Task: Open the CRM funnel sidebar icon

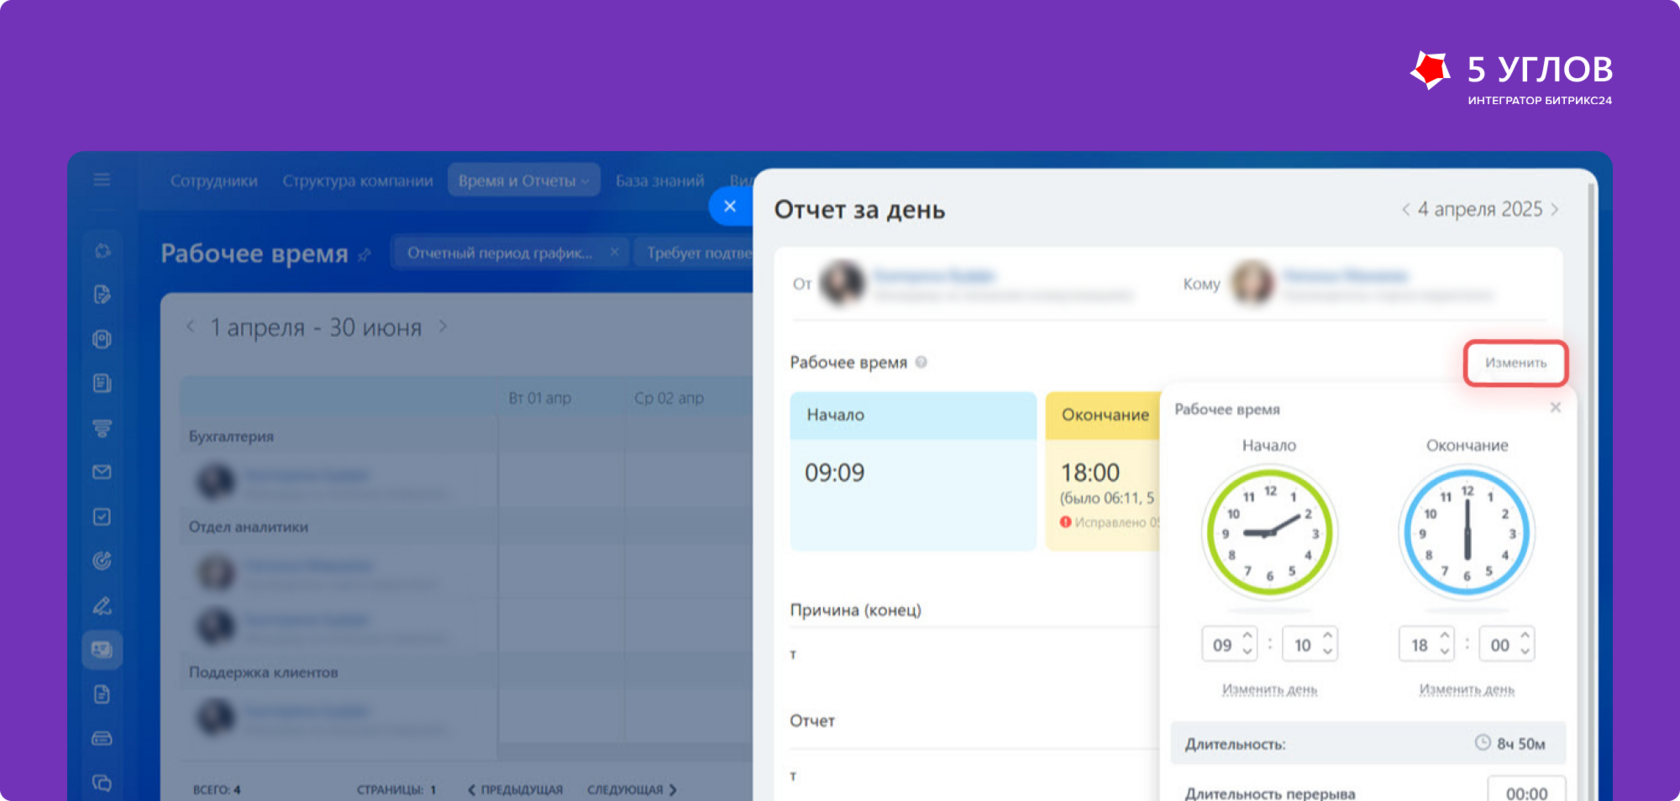Action: coord(102,428)
